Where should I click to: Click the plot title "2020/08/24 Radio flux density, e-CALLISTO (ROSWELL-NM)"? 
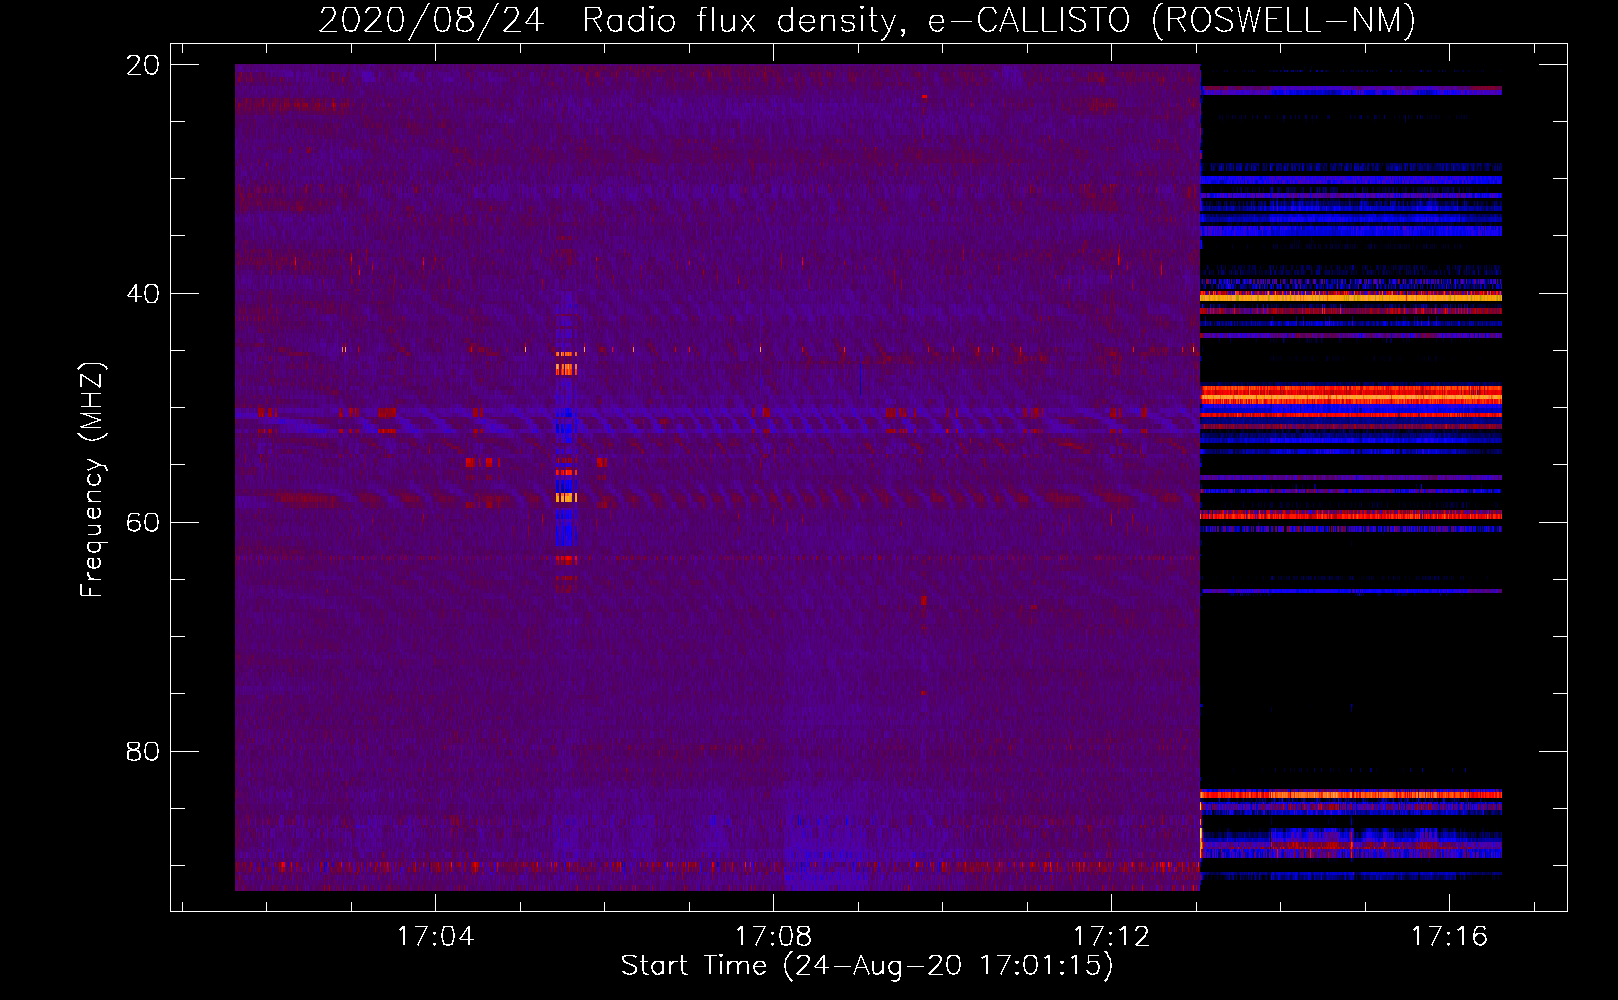[867, 20]
